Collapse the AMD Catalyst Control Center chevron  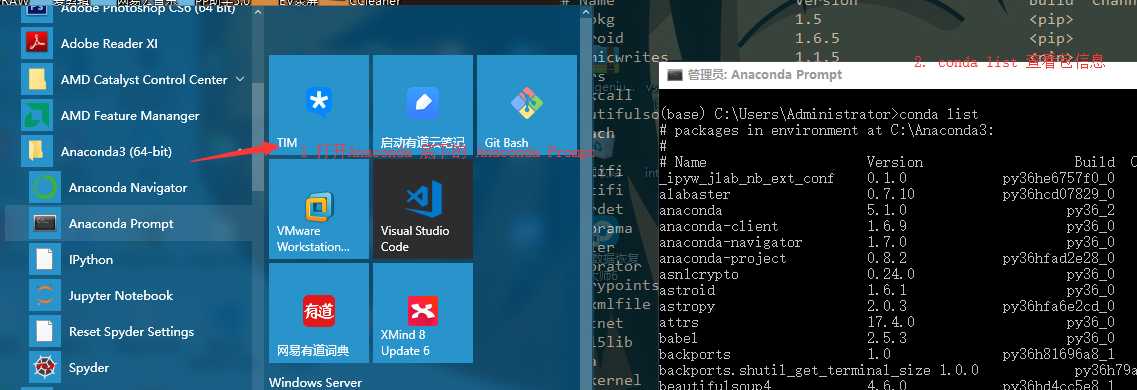241,80
